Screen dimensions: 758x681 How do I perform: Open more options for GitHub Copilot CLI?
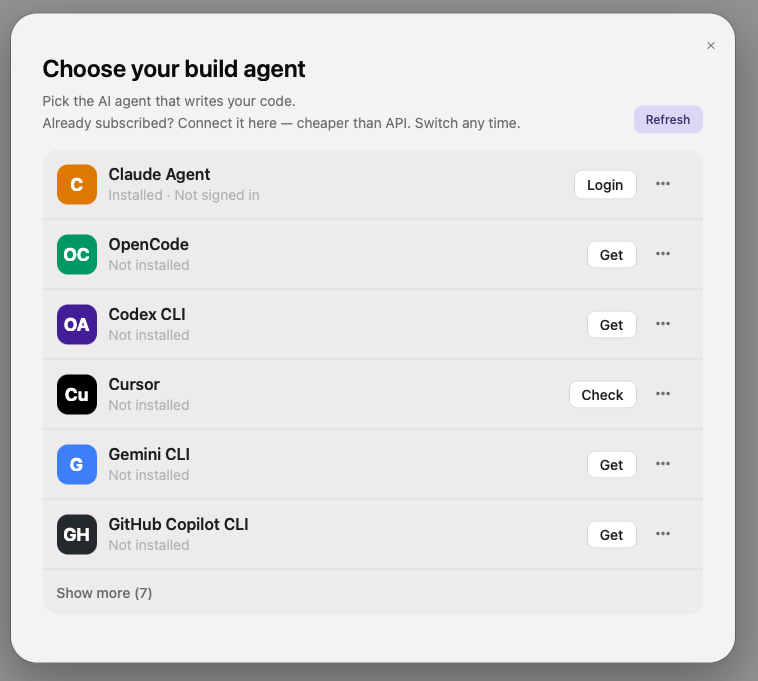coord(663,534)
